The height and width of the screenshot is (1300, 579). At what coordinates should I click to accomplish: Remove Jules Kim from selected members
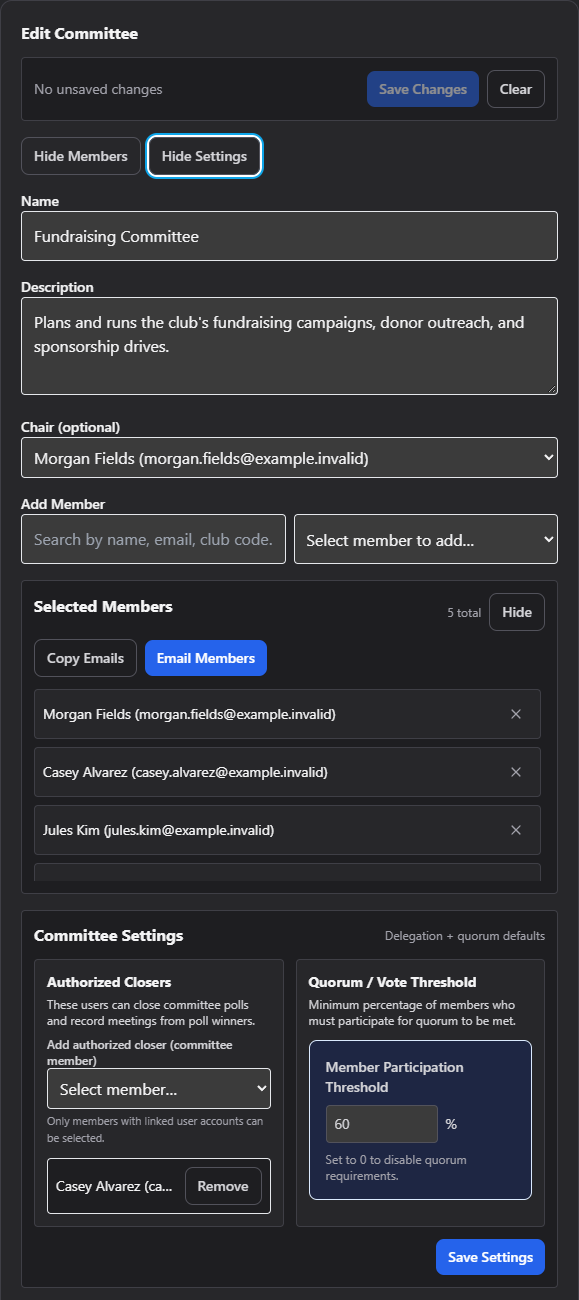coord(516,830)
